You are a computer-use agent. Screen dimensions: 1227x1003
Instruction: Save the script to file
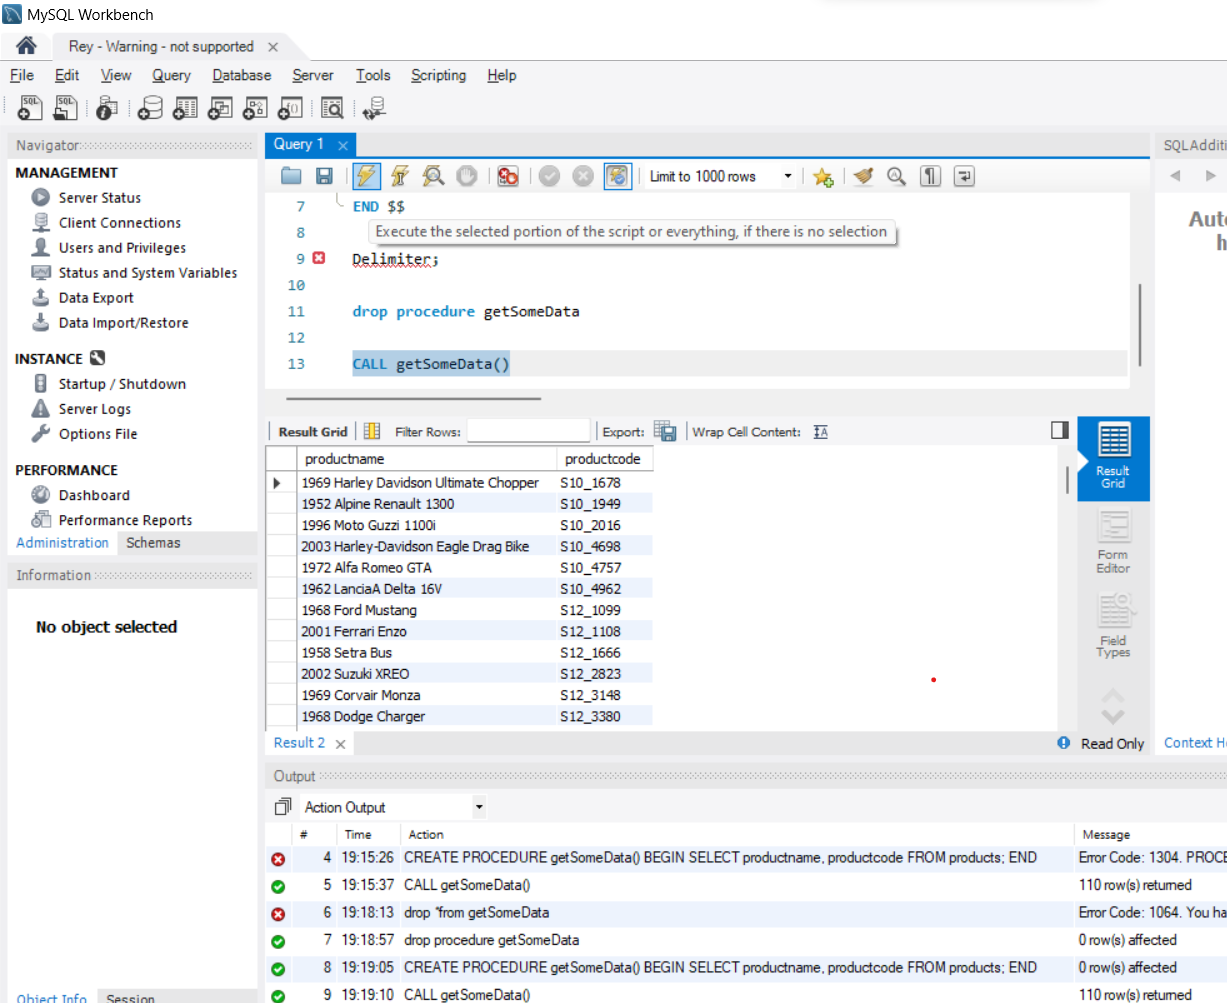pyautogui.click(x=324, y=176)
